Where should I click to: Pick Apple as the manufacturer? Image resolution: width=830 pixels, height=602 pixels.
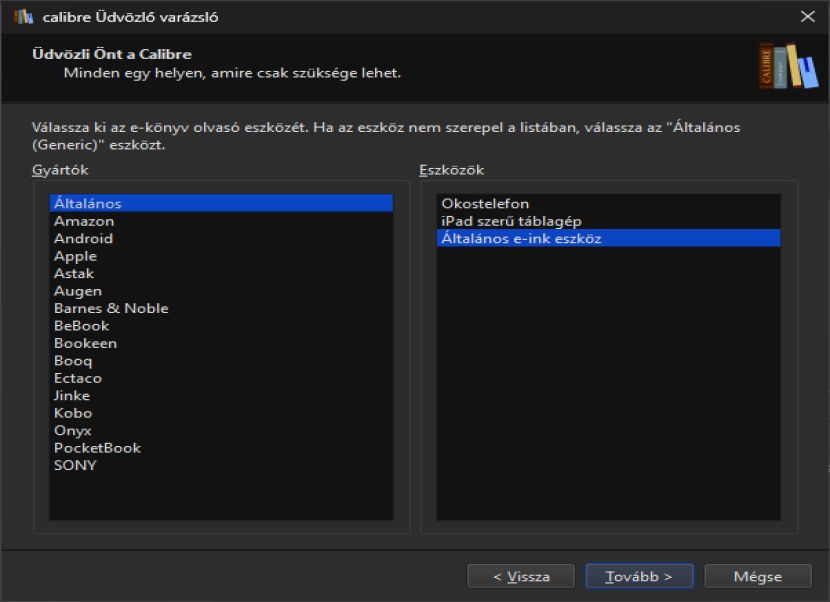pos(221,256)
